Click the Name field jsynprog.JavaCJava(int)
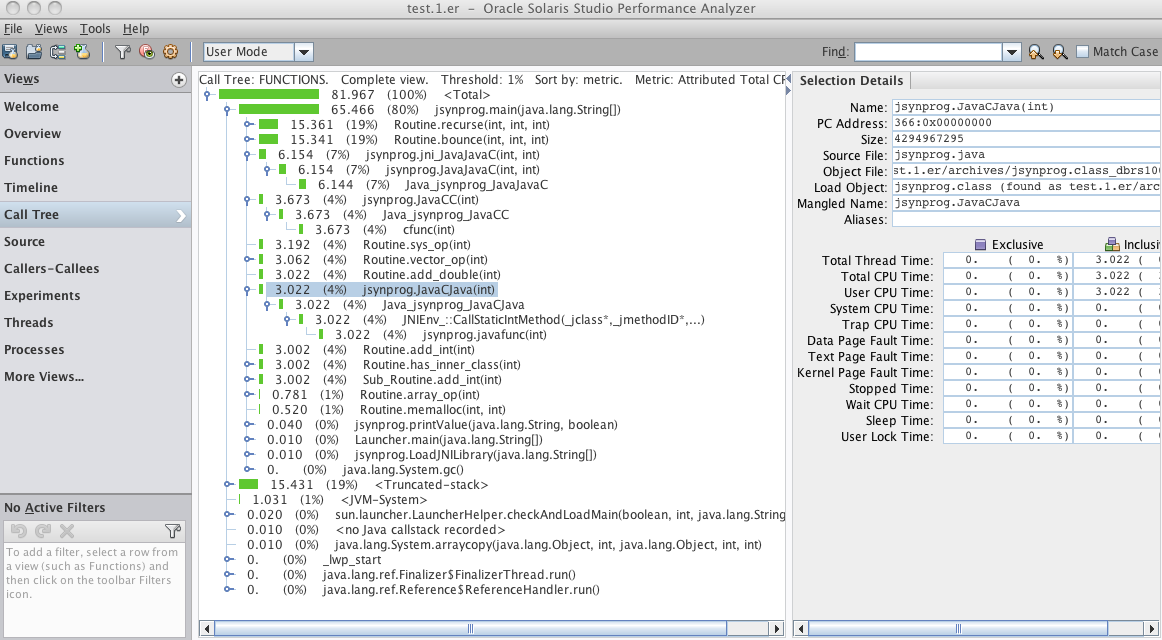 1026,107
